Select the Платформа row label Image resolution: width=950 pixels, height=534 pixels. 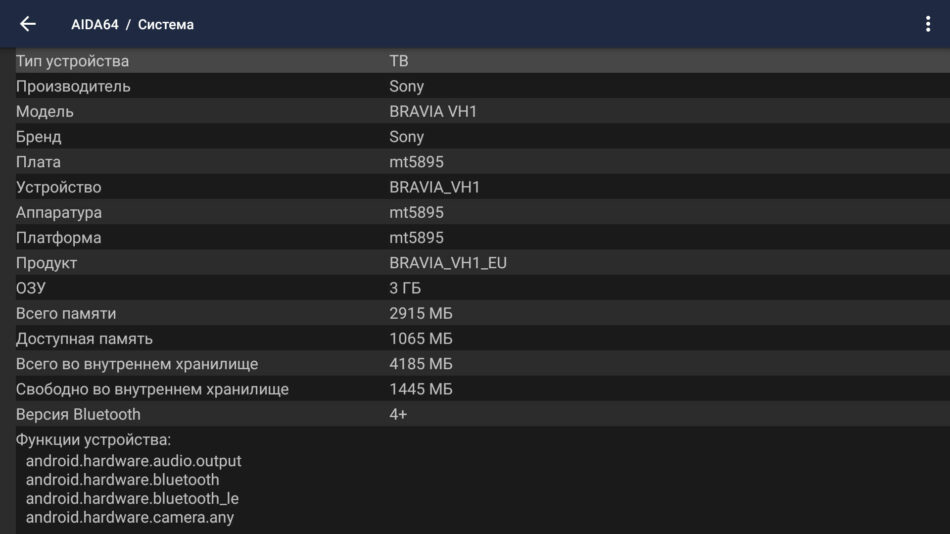coord(59,238)
